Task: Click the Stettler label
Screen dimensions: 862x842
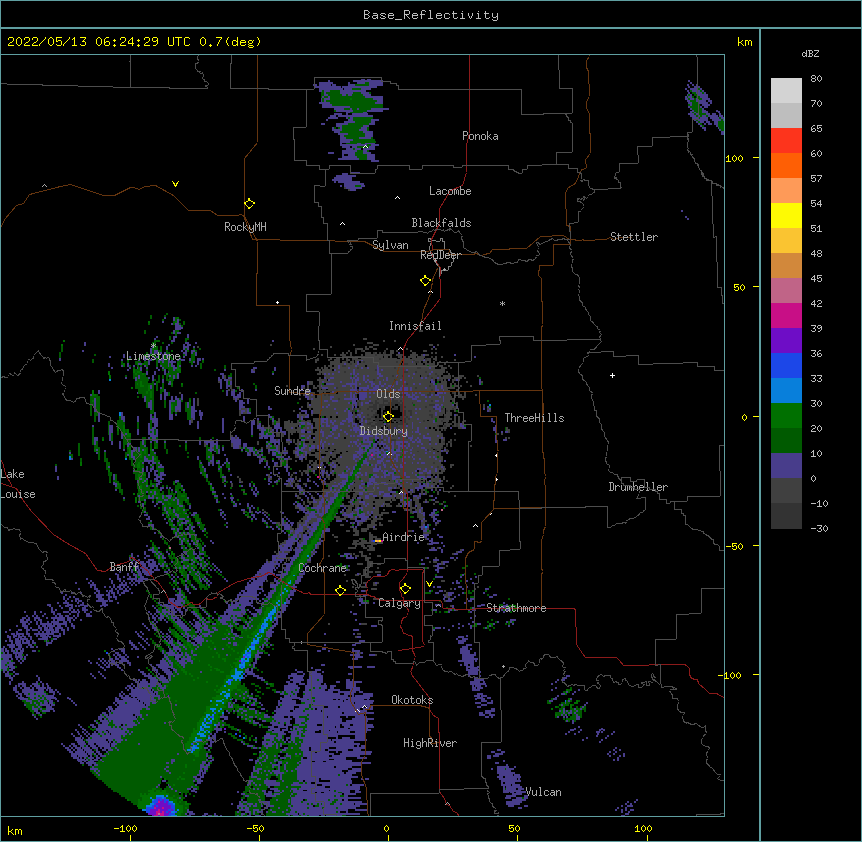Action: coord(634,237)
